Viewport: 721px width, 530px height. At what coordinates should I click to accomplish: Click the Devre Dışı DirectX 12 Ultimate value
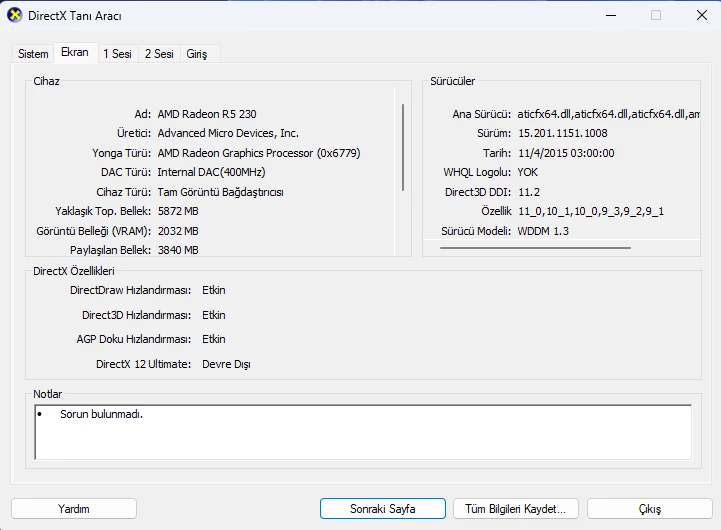coord(226,365)
